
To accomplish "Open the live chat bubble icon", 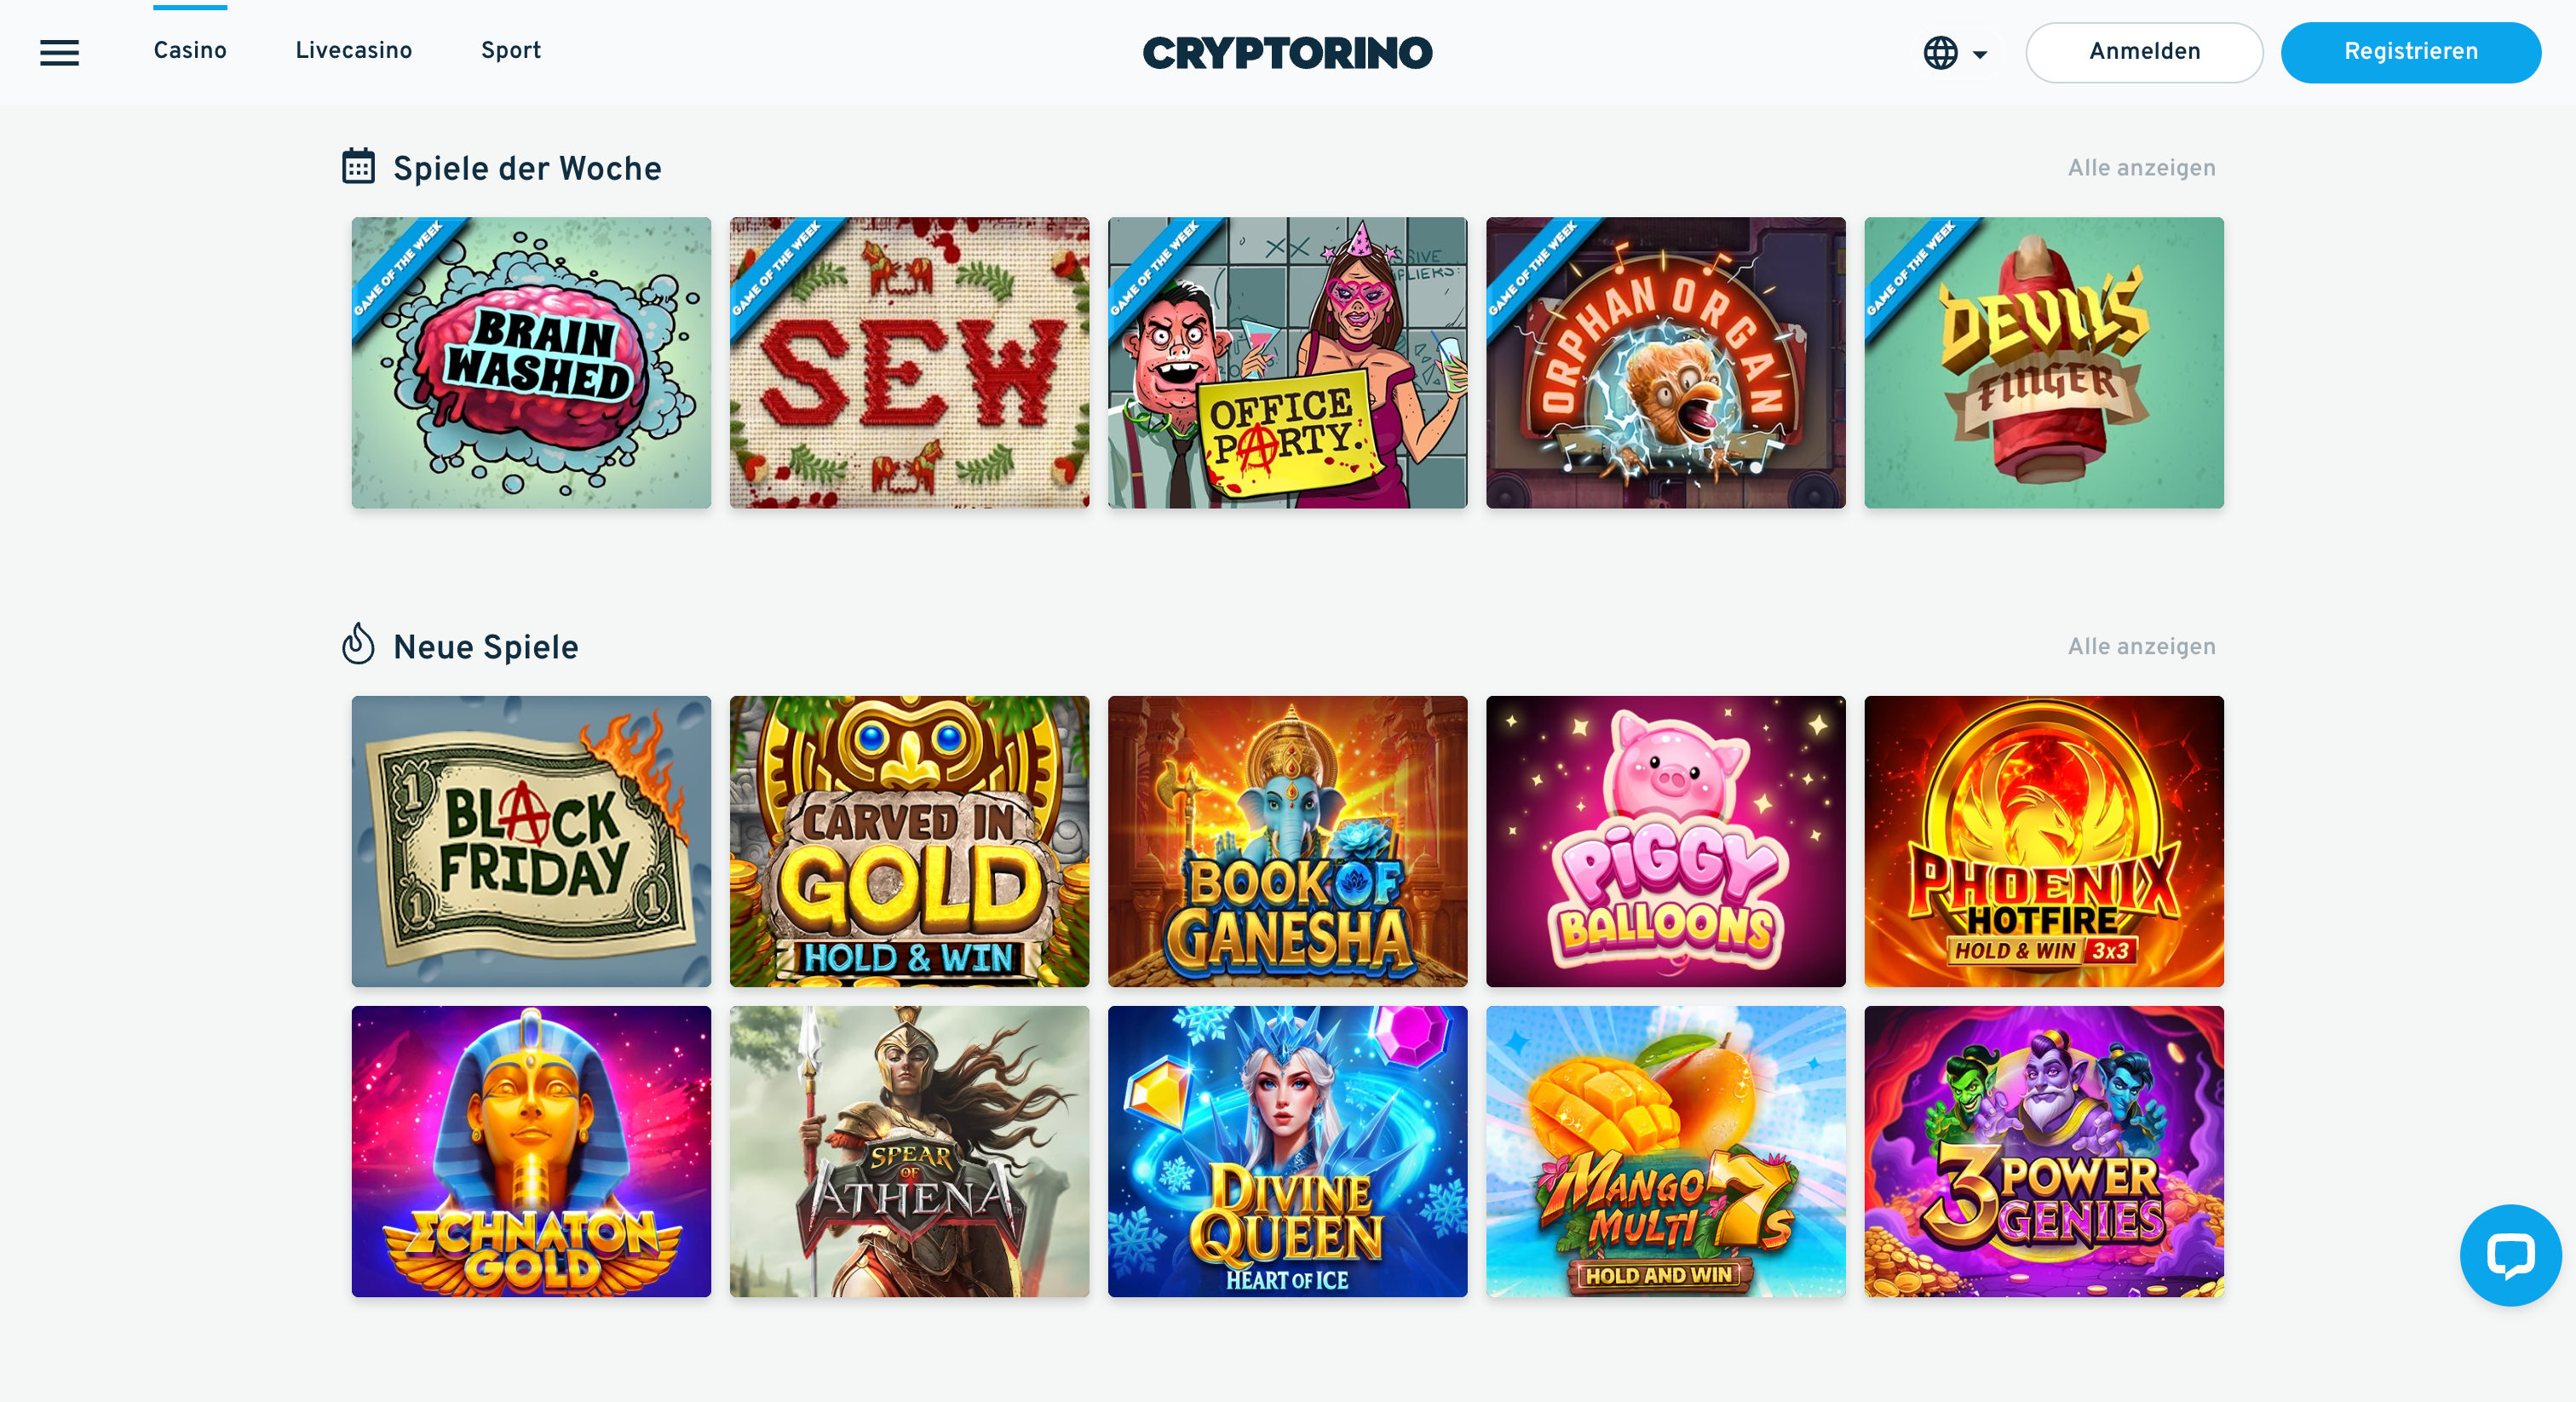I will [x=2510, y=1255].
